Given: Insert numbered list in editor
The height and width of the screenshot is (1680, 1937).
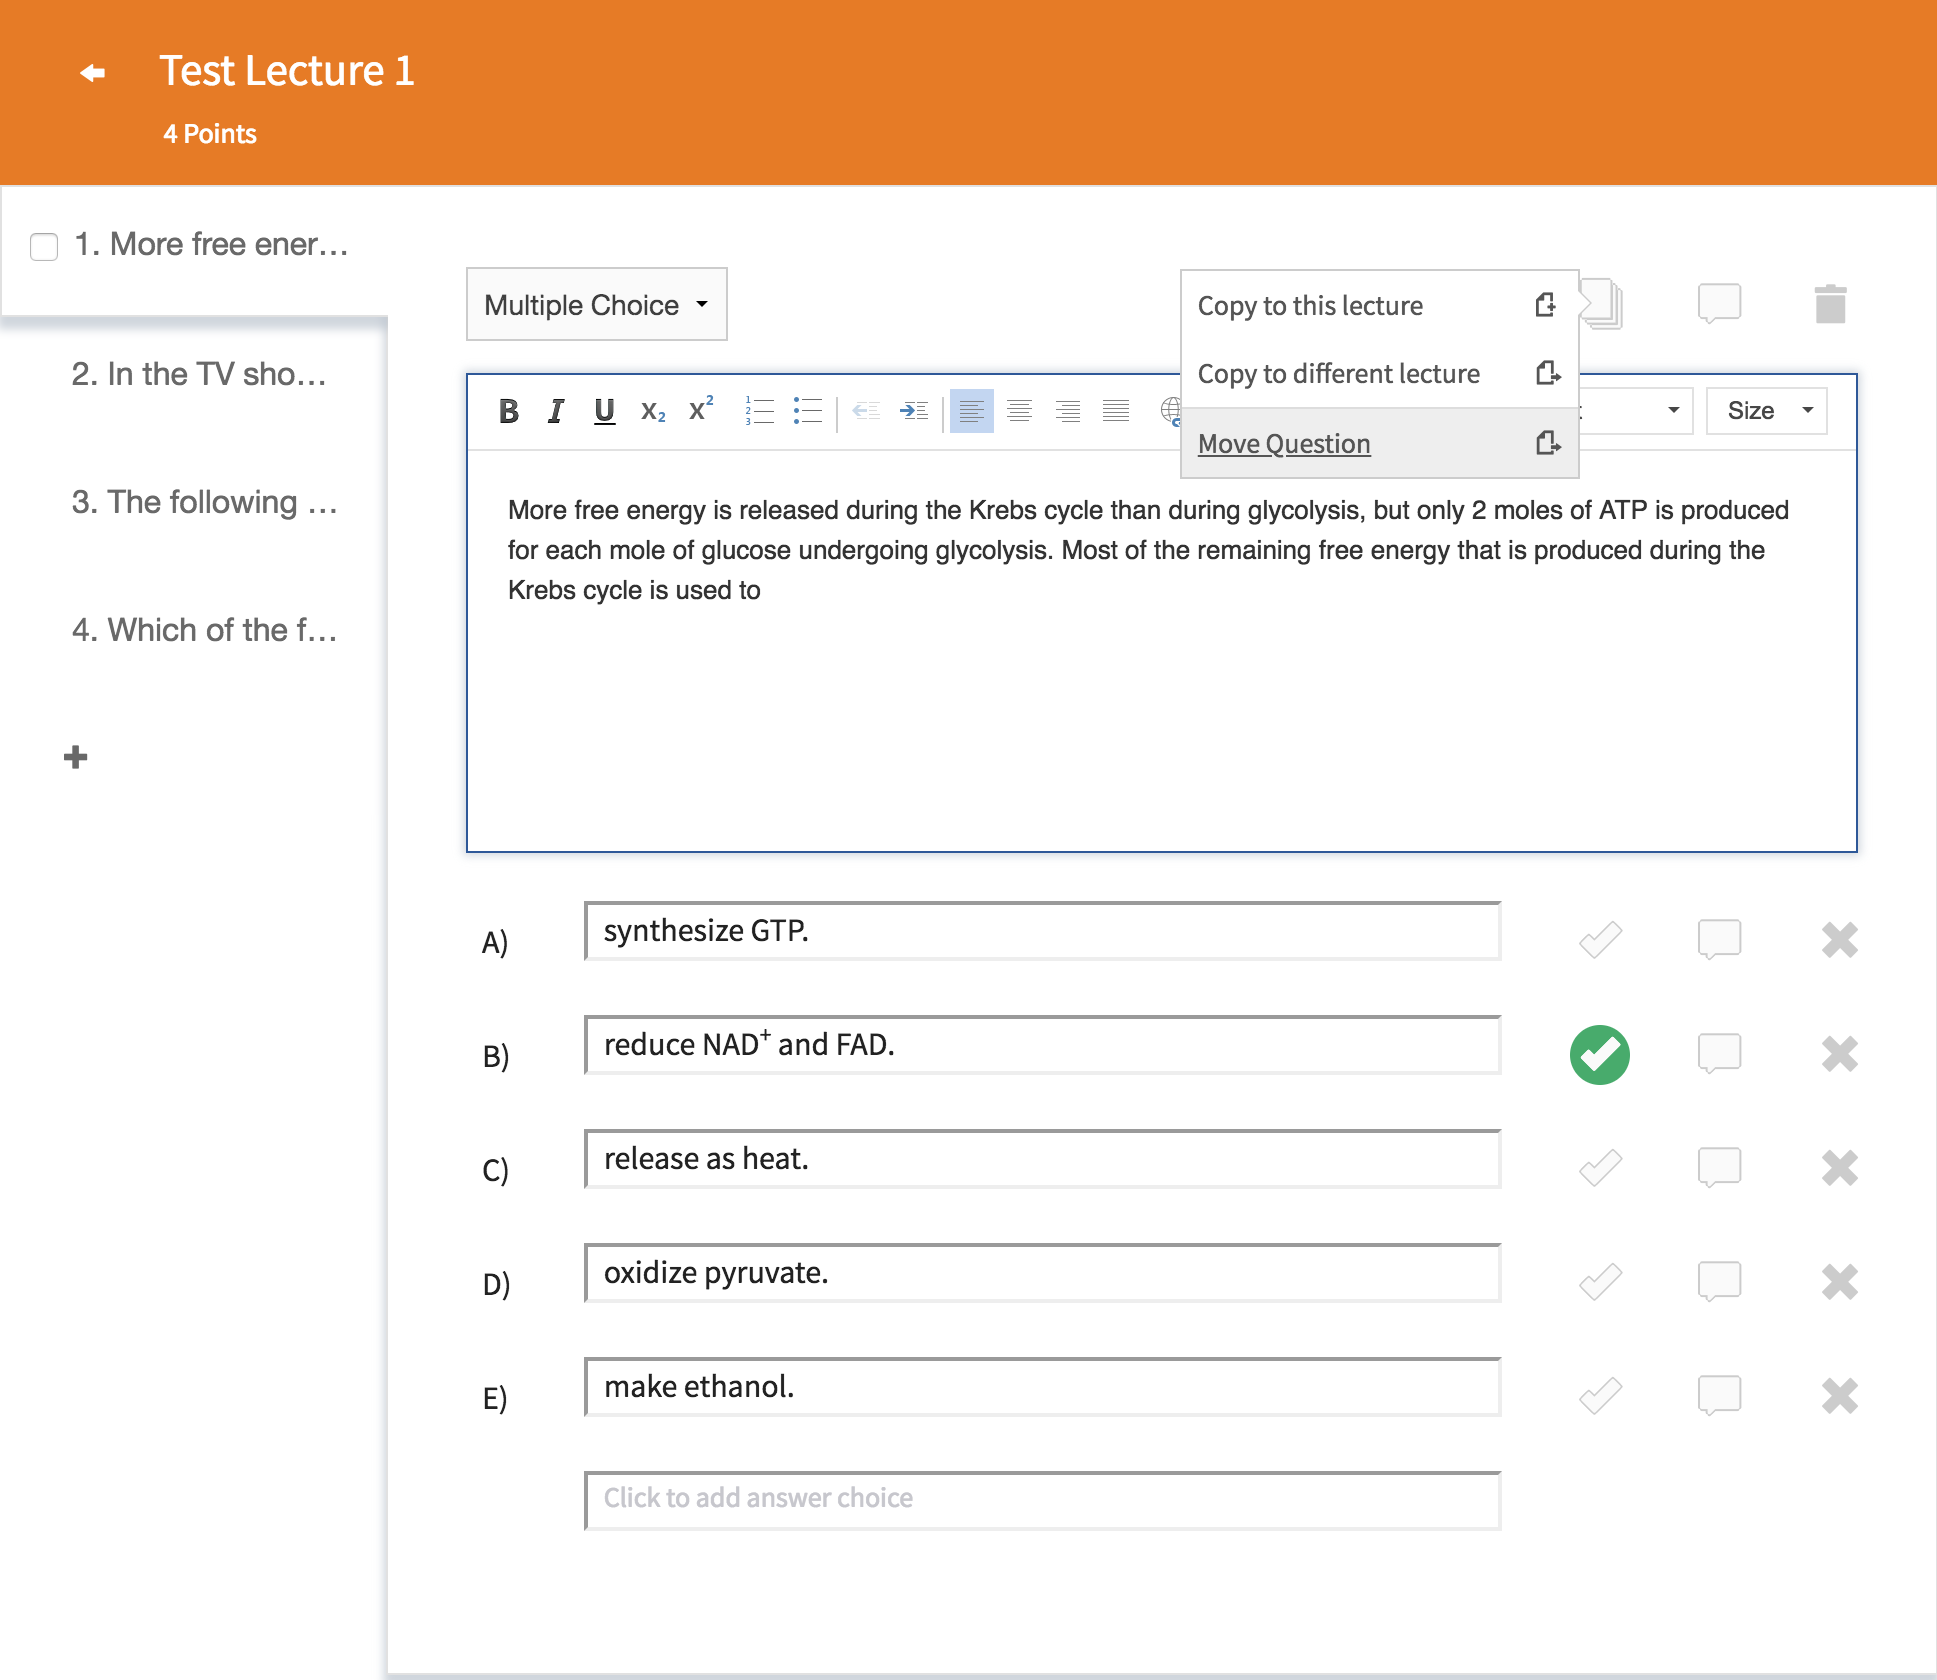Looking at the screenshot, I should [x=759, y=411].
